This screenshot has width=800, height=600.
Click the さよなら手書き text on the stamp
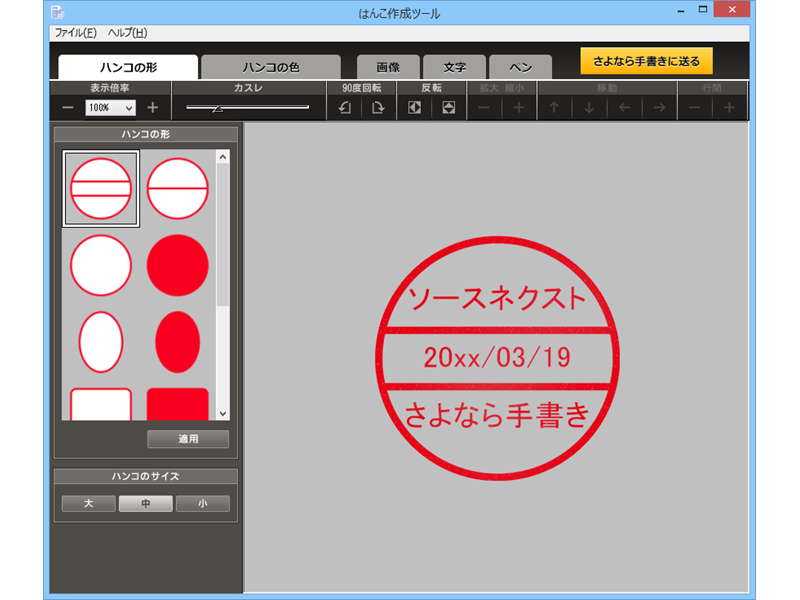click(497, 415)
